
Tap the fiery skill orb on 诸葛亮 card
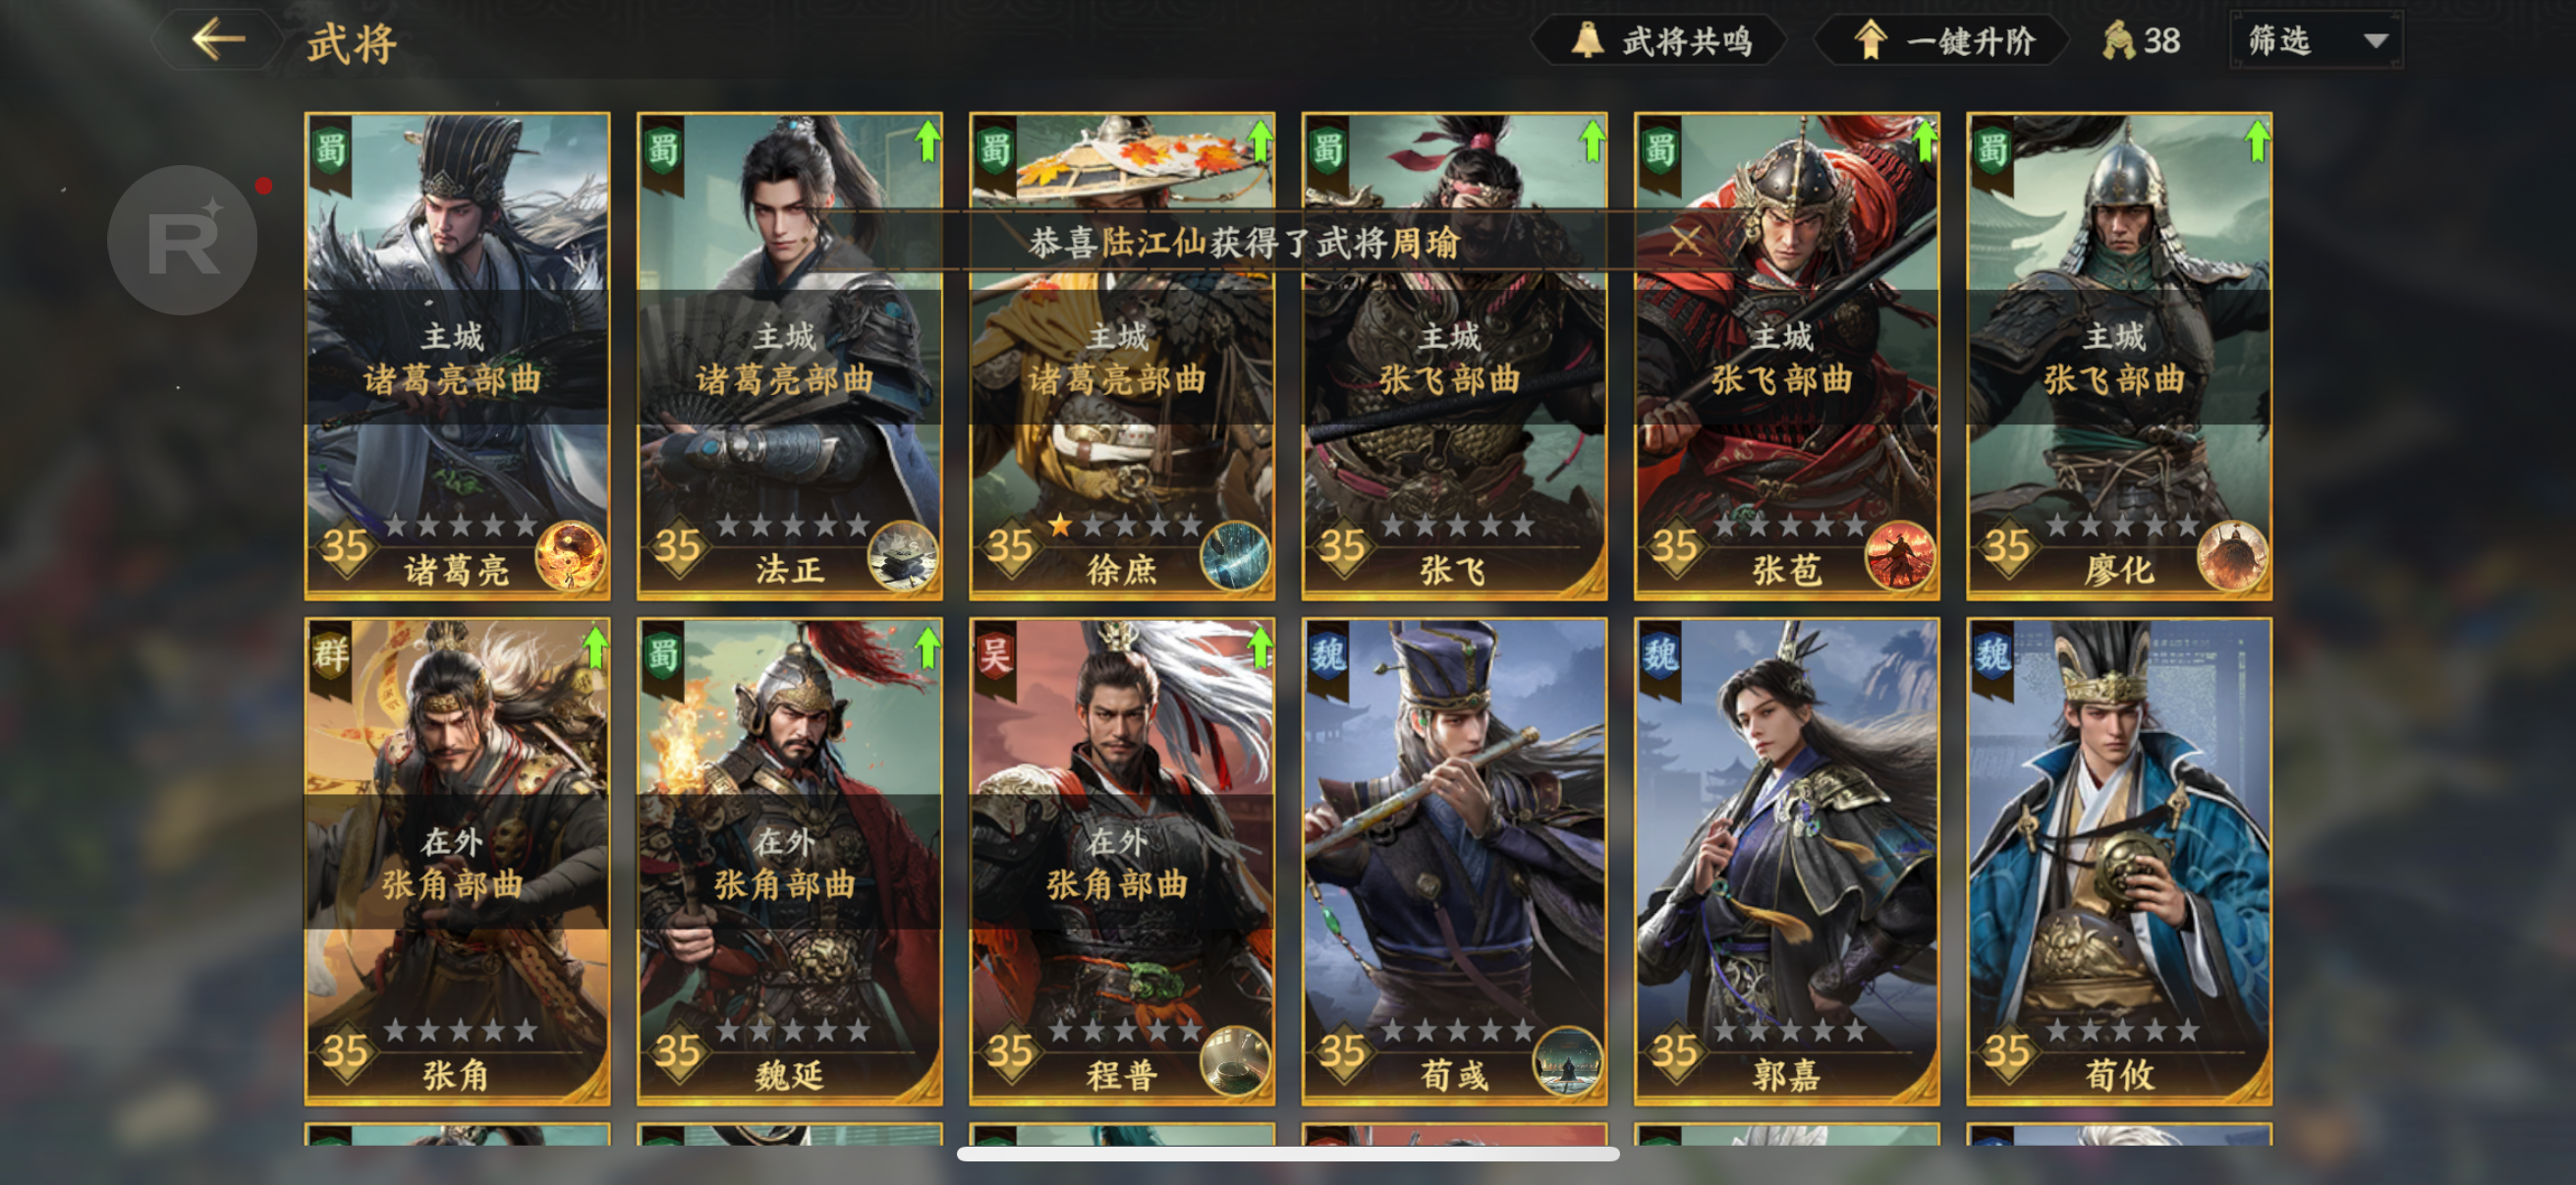click(x=570, y=555)
